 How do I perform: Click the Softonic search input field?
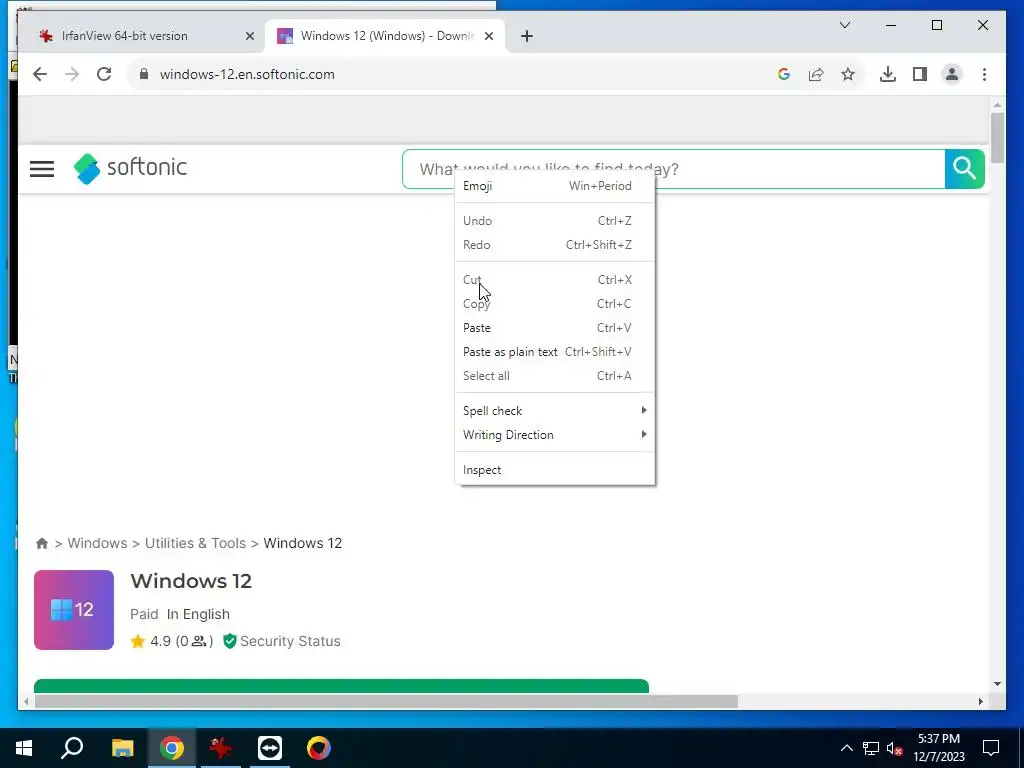[673, 169]
